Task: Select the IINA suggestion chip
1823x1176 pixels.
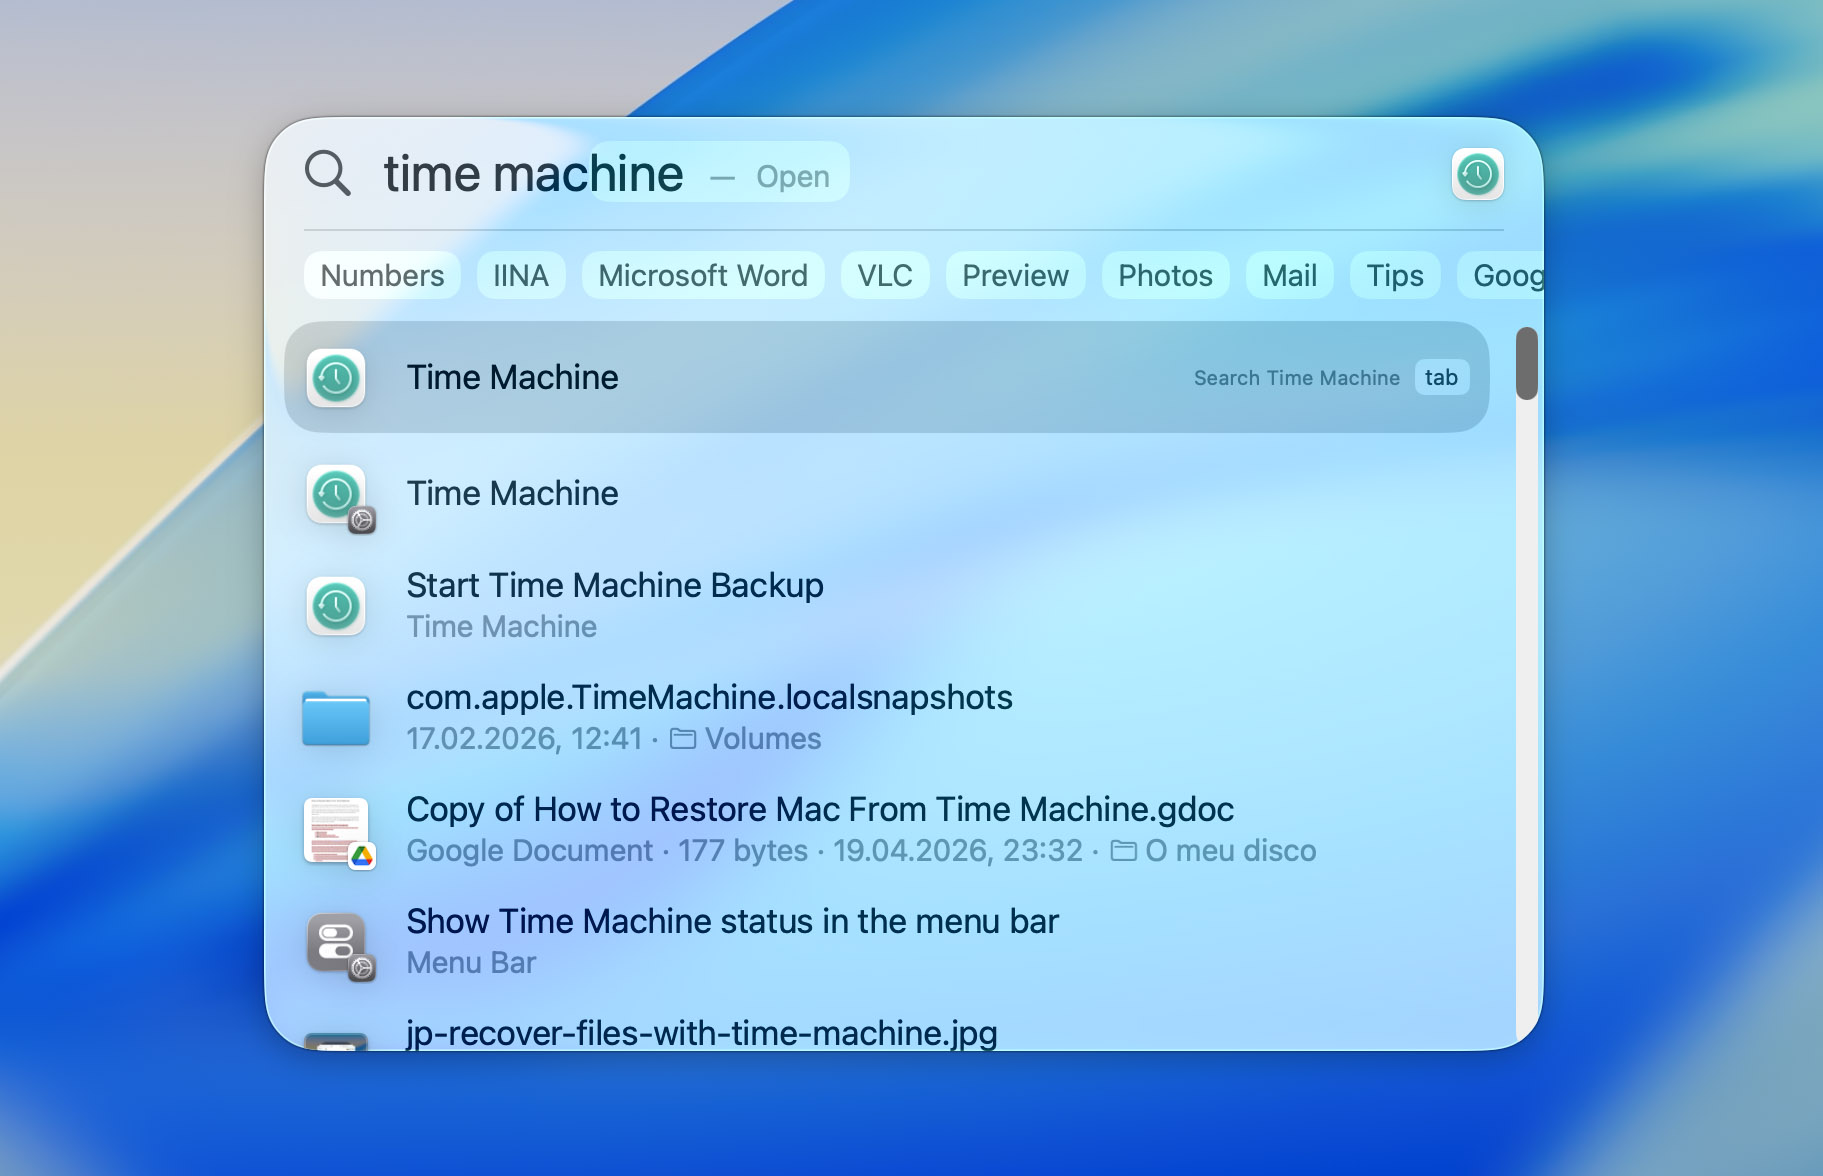Action: pos(521,276)
